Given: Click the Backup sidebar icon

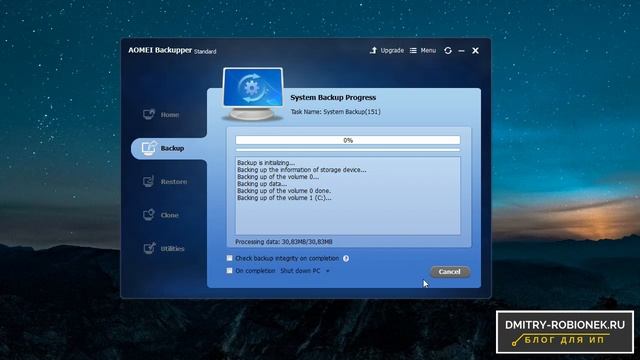Looking at the screenshot, I should pyautogui.click(x=149, y=148).
